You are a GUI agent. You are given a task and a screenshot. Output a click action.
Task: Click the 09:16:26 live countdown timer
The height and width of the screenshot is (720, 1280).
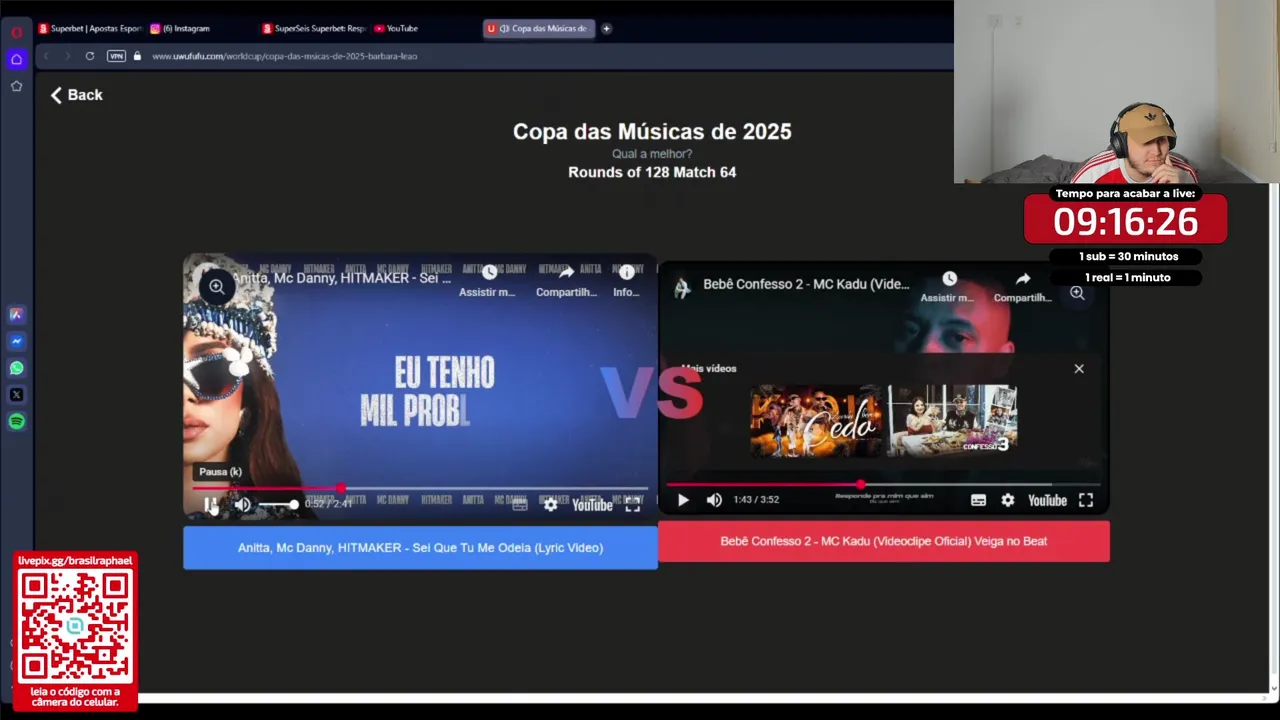(1125, 222)
